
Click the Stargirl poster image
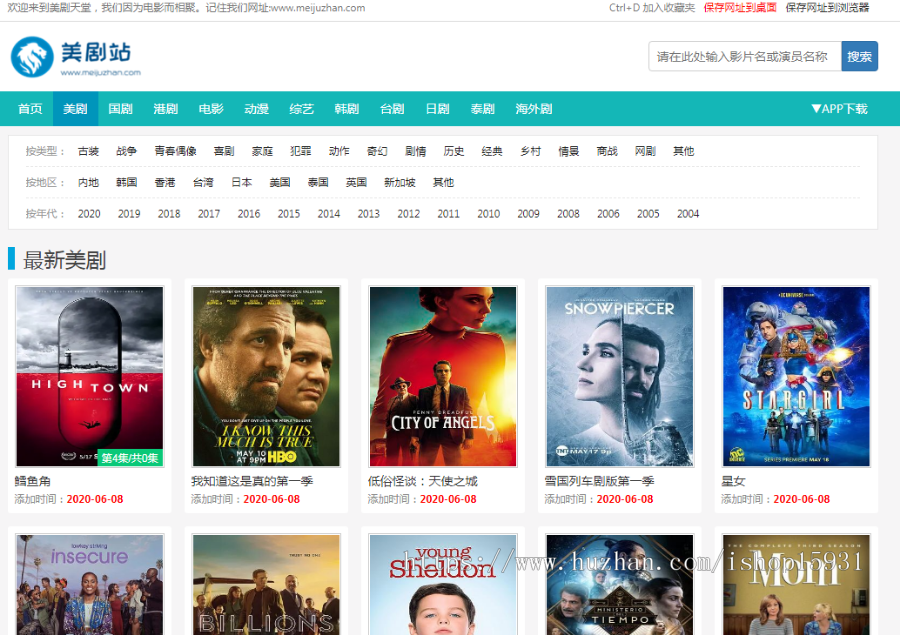click(x=796, y=376)
